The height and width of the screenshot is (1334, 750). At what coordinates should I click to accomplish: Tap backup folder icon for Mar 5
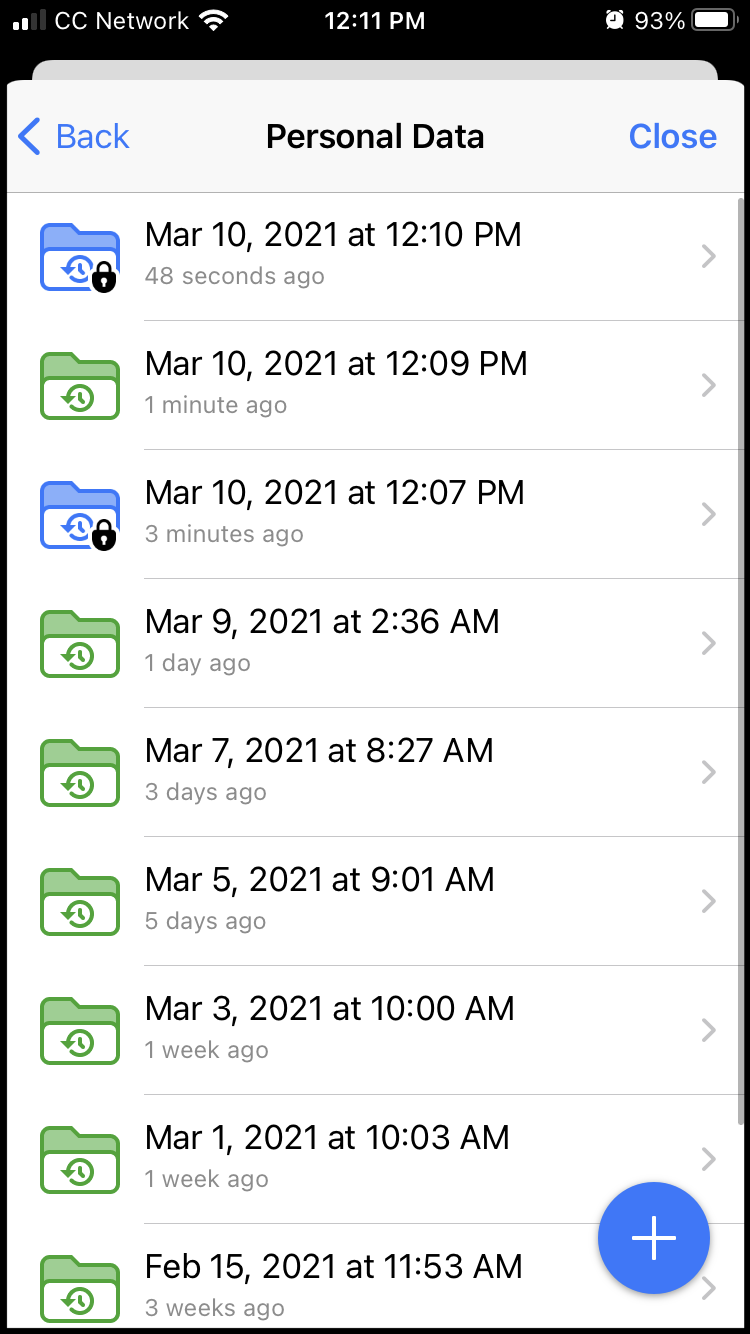tap(79, 902)
